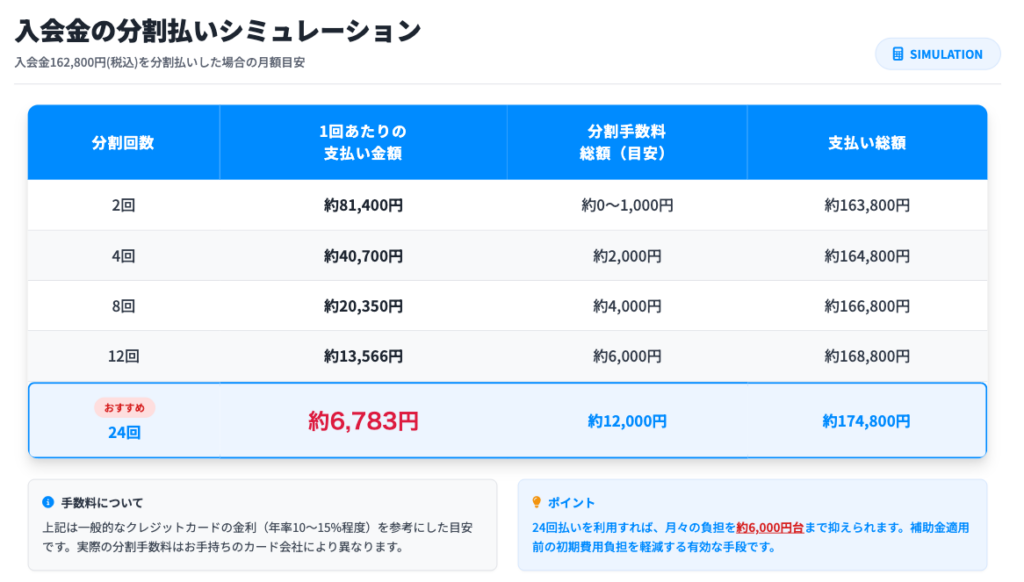
Task: Select the 1回あたりの支払い金額 column header
Action: (x=363, y=142)
